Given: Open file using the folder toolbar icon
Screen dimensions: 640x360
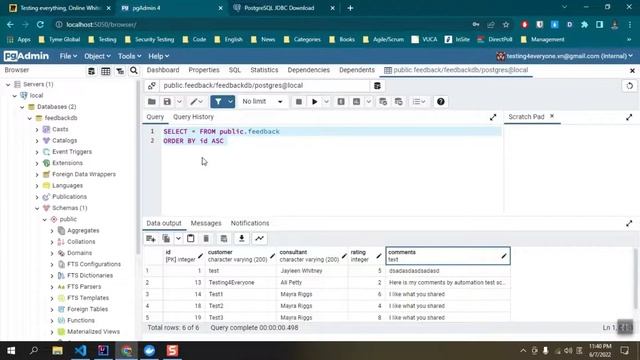Looking at the screenshot, I should pyautogui.click(x=152, y=102).
